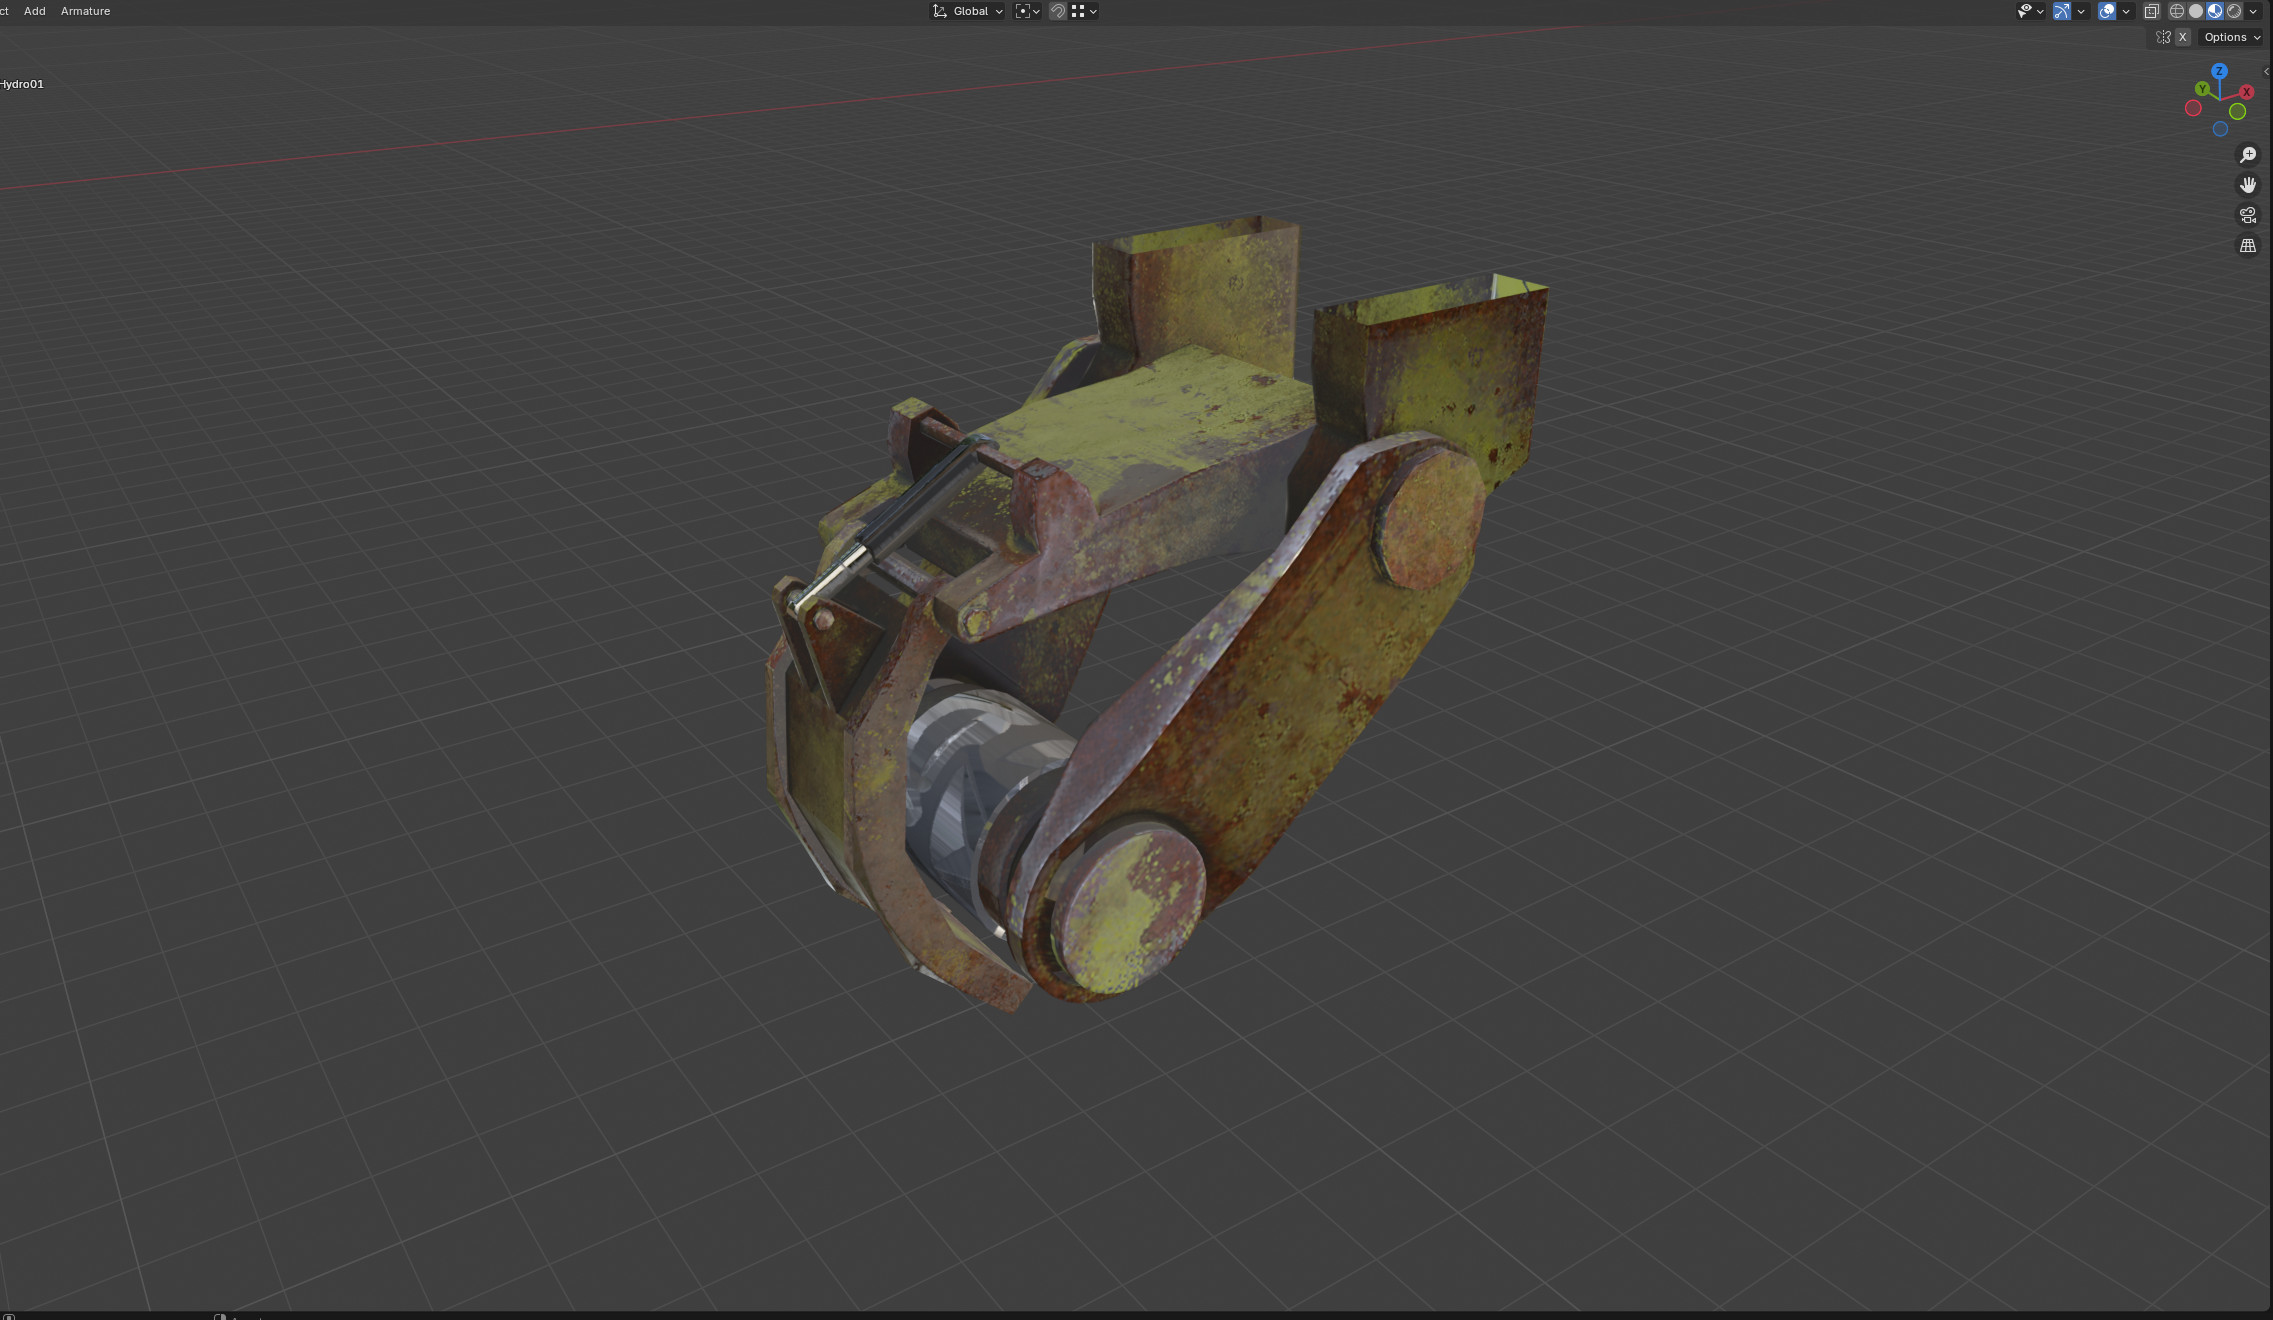Click the negative Z blue circle on gizmo
The width and height of the screenshot is (2273, 1320).
pos(2220,129)
